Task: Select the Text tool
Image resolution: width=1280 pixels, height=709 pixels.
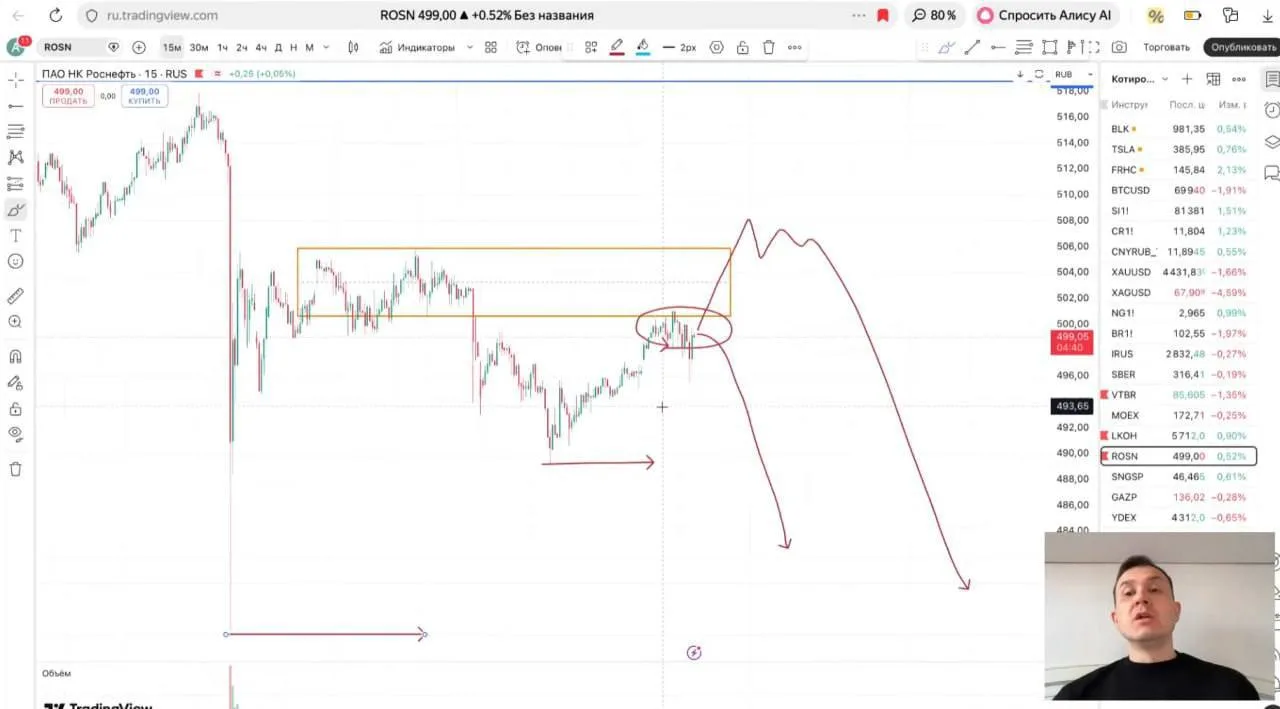Action: click(15, 236)
